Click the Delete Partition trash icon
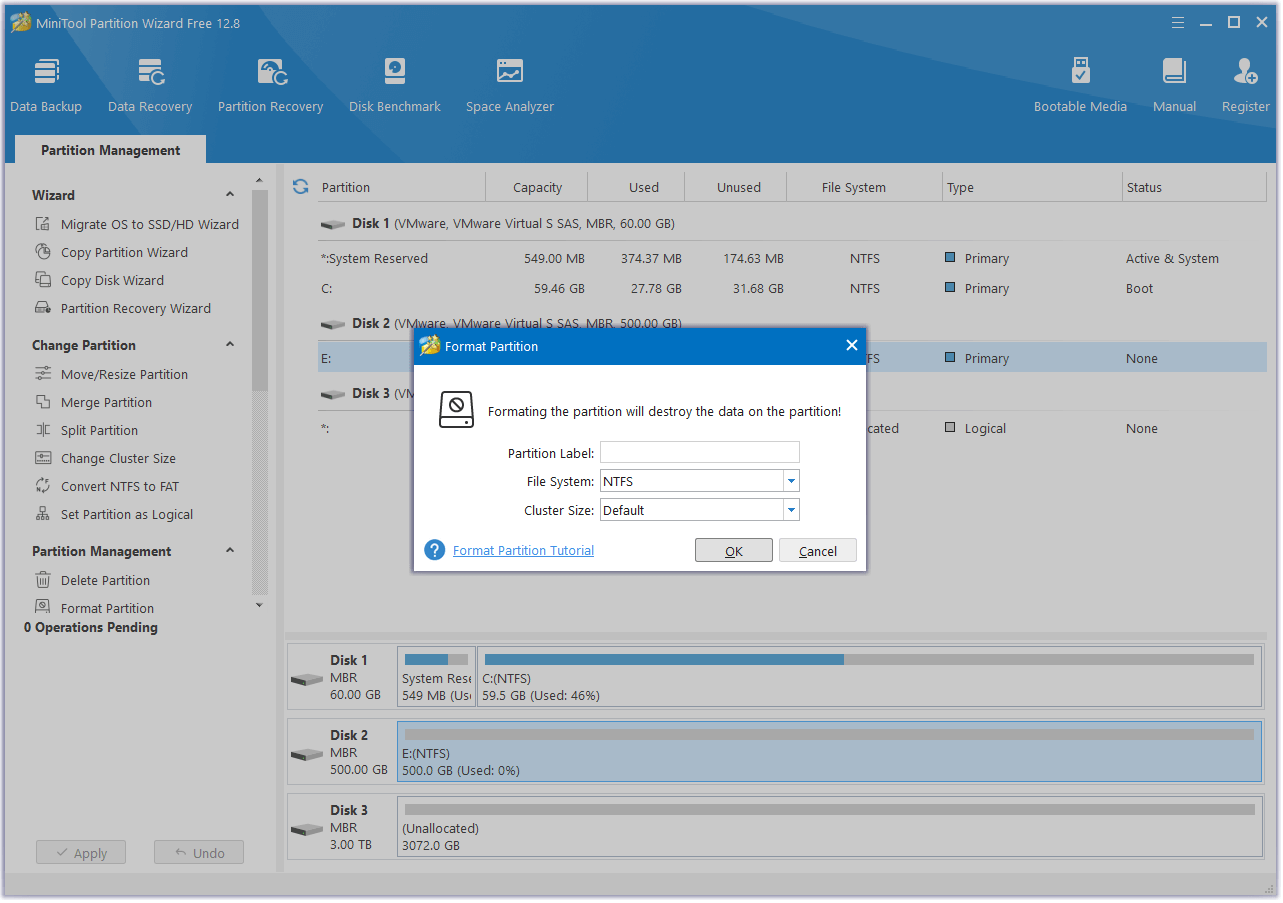The width and height of the screenshot is (1283, 903). 43,580
